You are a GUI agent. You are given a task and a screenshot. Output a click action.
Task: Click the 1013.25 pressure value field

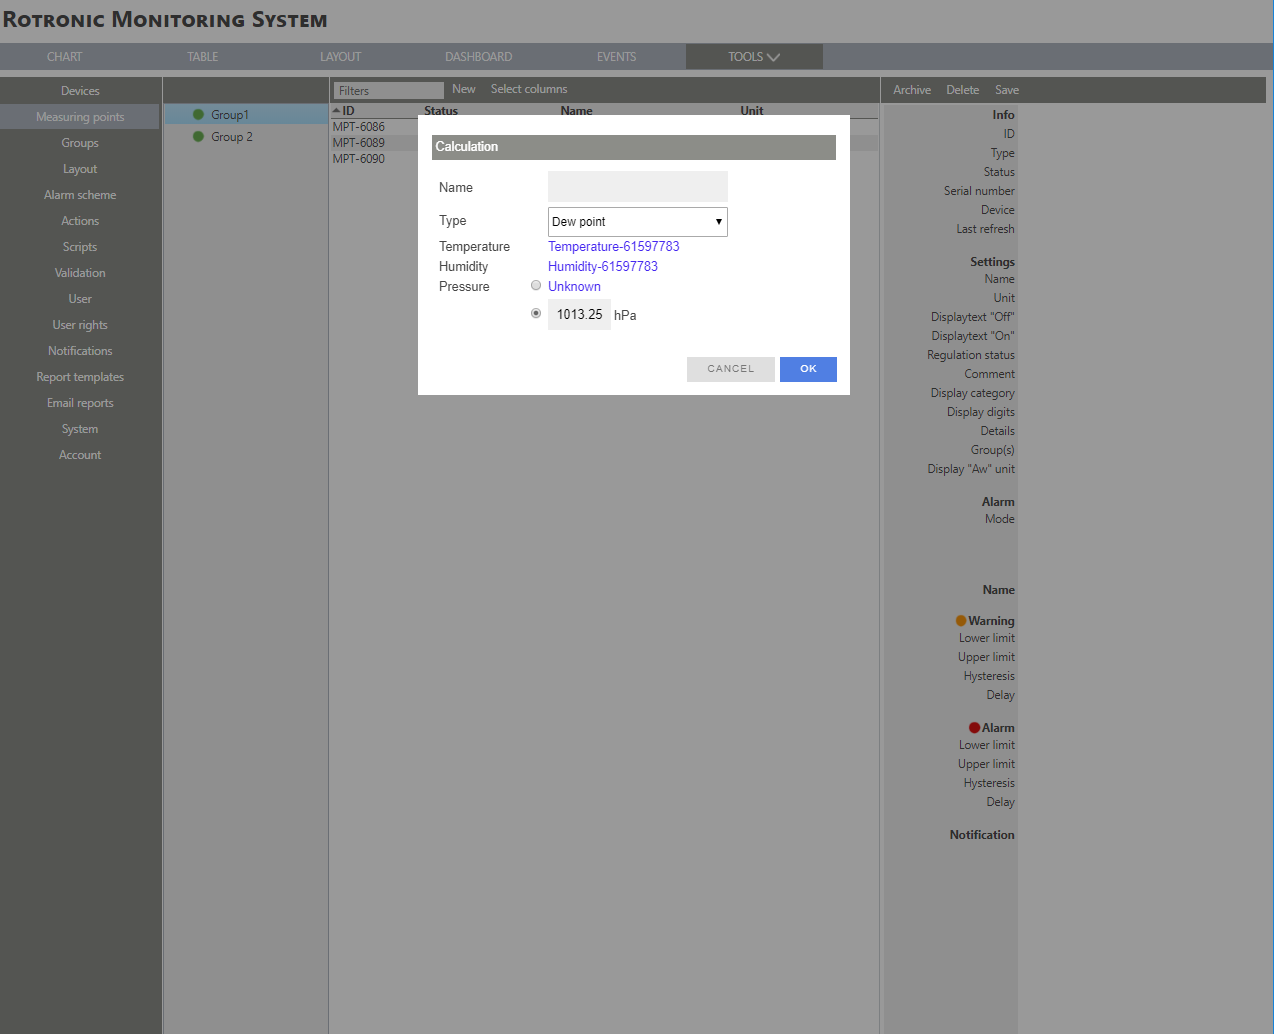pos(579,314)
